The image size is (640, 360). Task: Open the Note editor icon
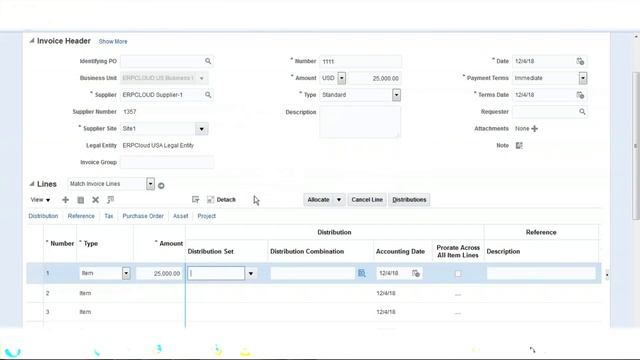519,145
